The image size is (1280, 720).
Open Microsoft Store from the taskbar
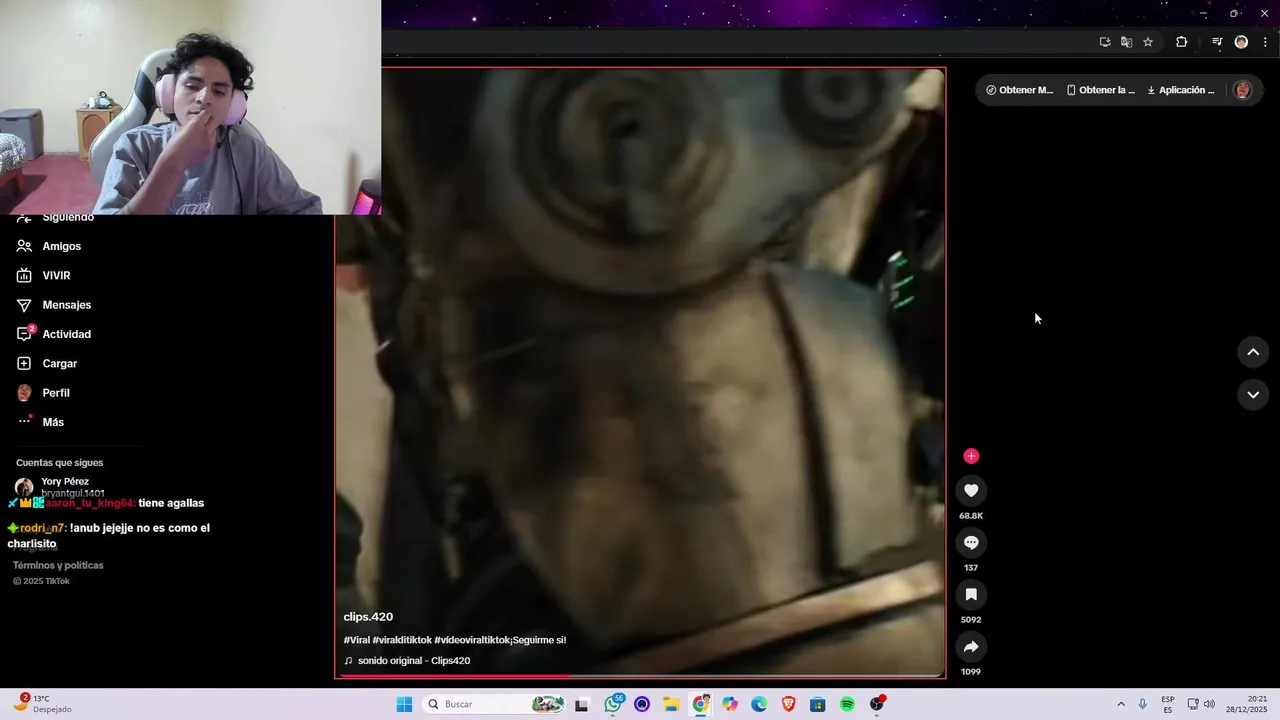[x=817, y=704]
